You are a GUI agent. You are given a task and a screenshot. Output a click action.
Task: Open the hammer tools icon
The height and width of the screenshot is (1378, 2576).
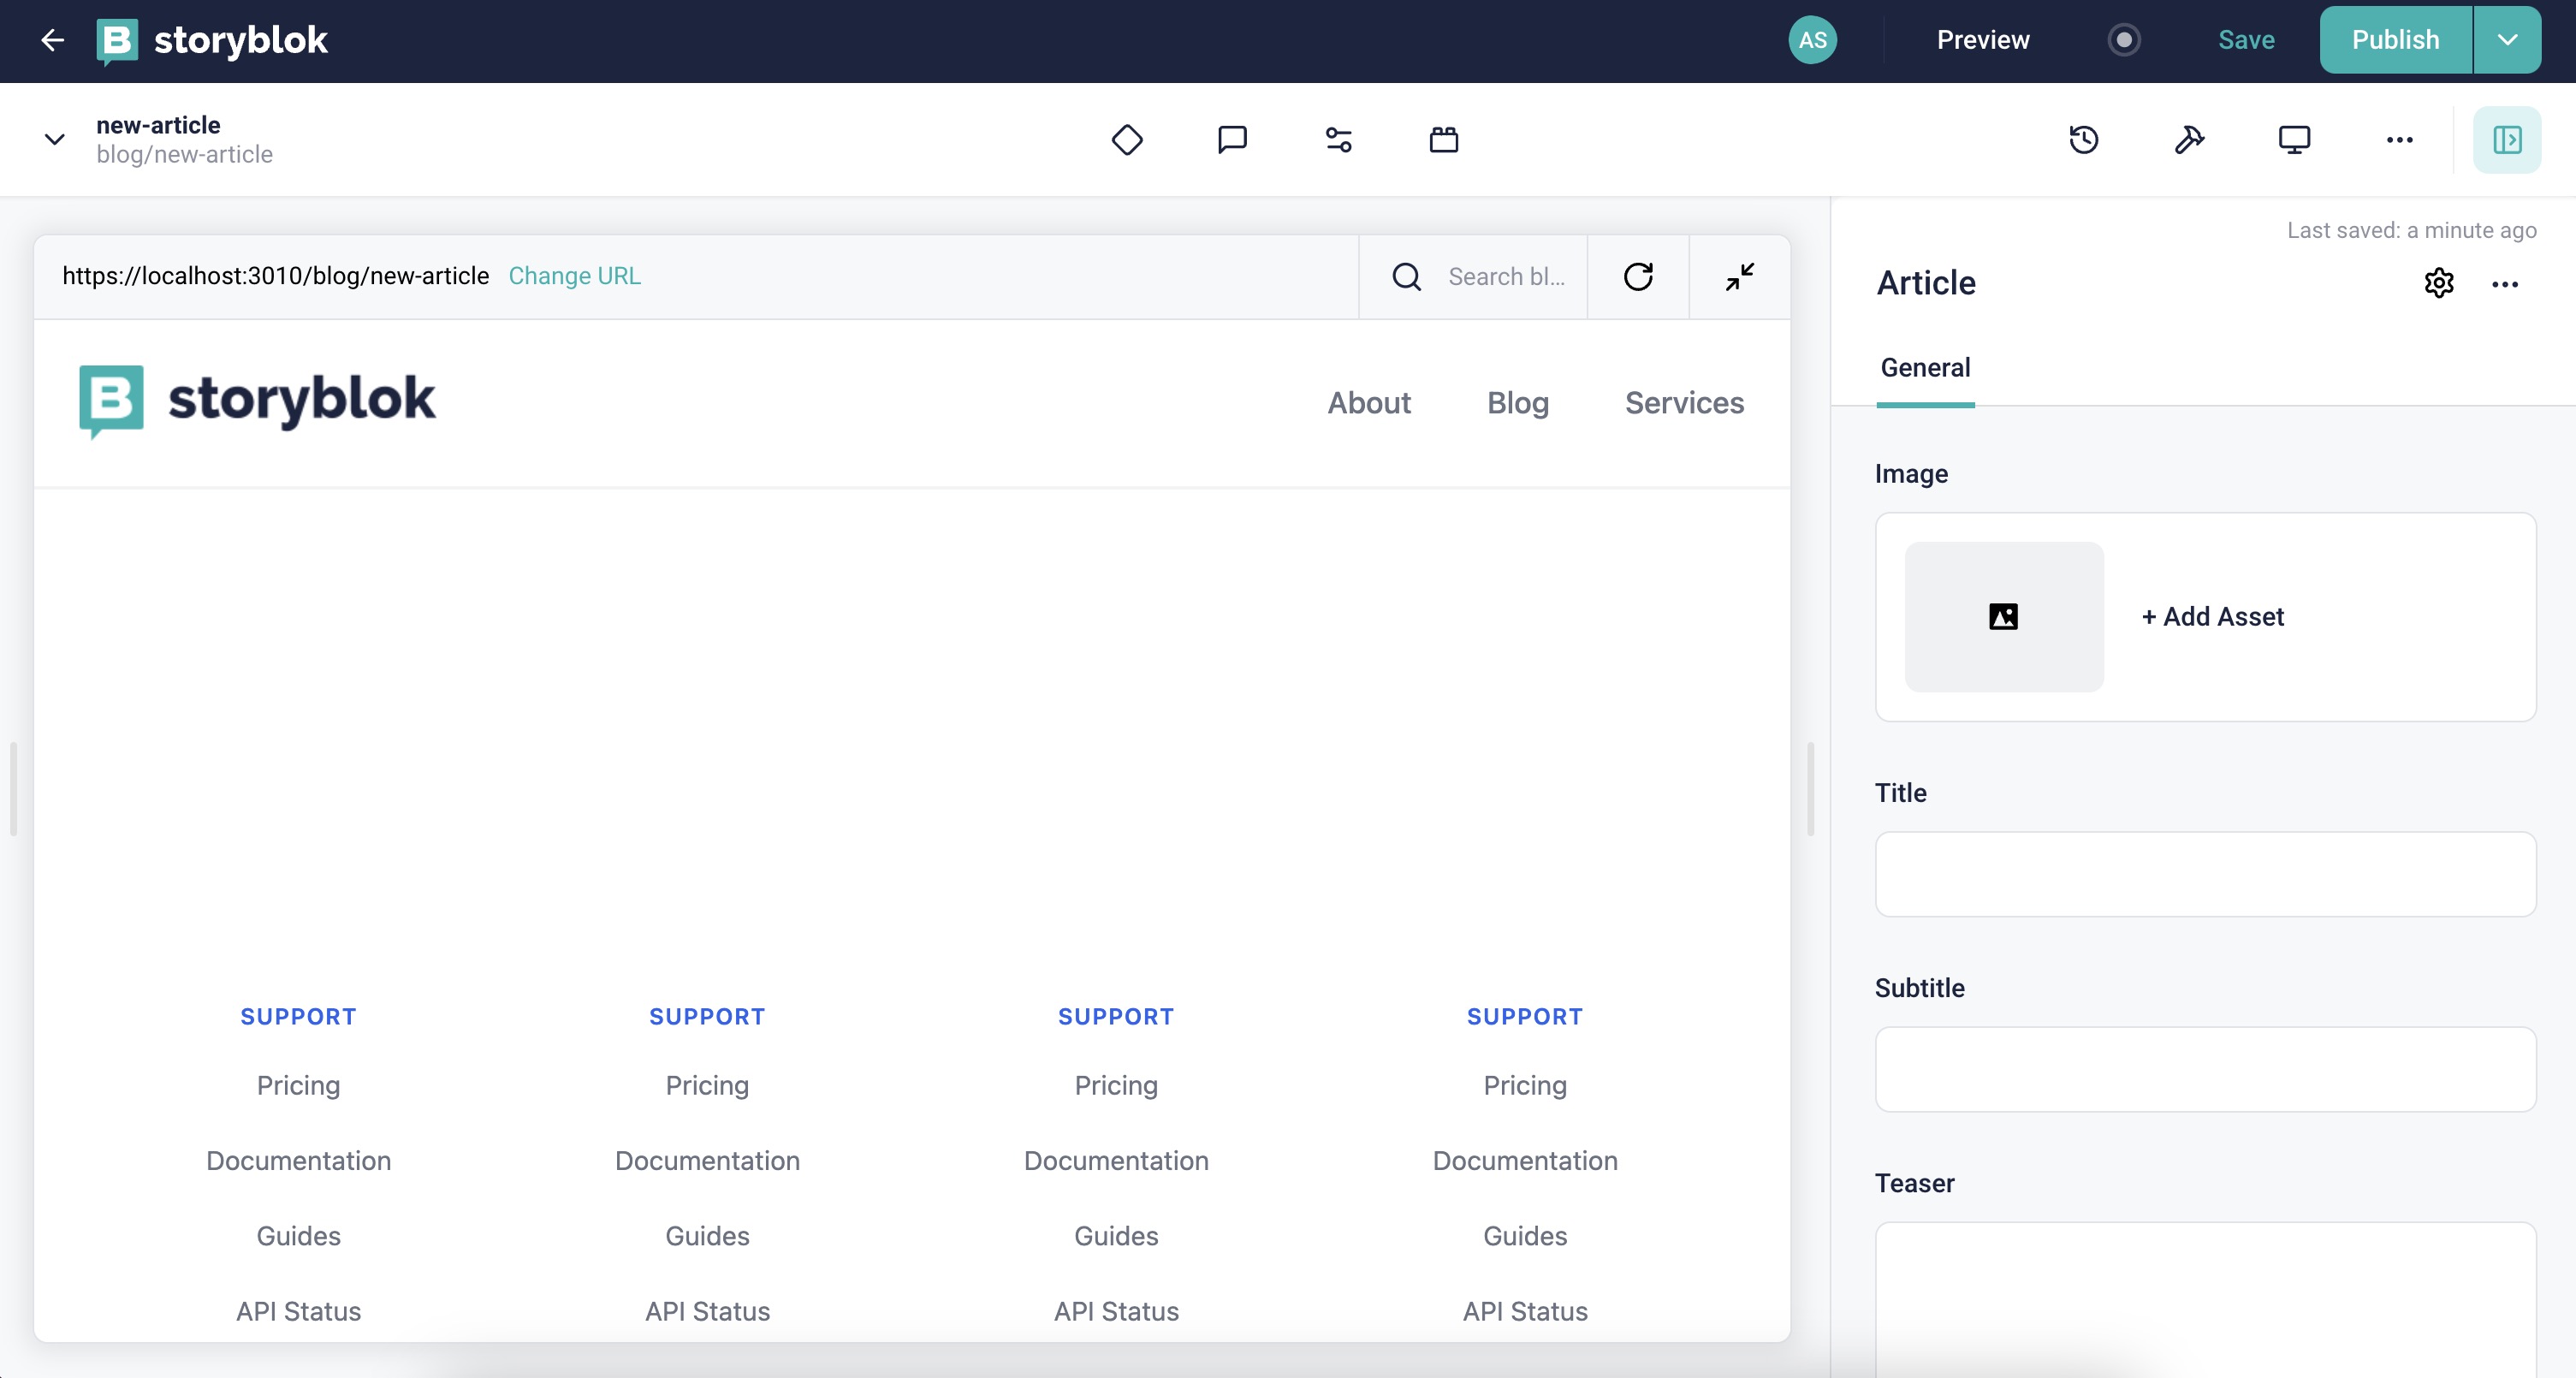point(2189,139)
